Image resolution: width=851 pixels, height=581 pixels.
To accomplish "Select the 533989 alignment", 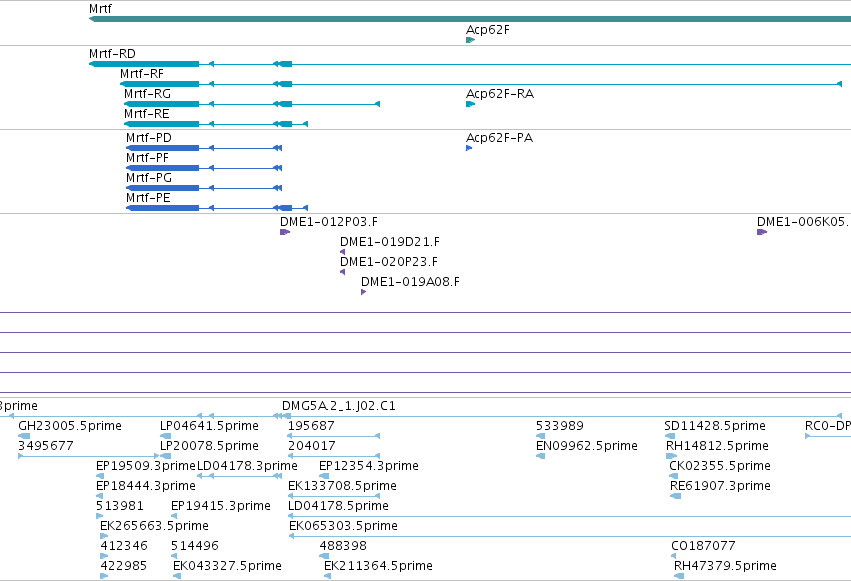I will pos(541,436).
